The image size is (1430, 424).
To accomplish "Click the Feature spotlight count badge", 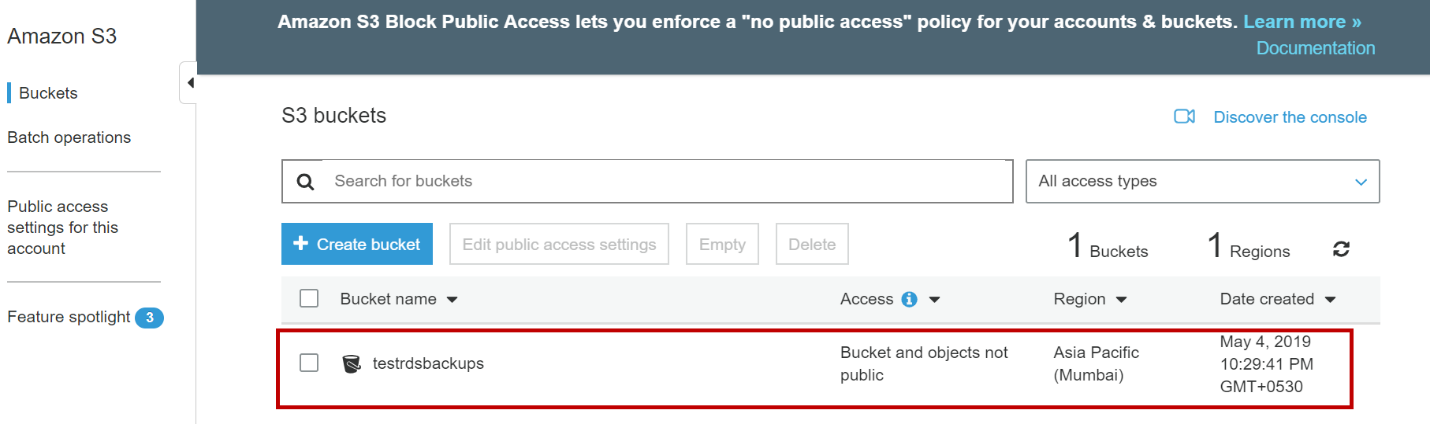I will (149, 318).
